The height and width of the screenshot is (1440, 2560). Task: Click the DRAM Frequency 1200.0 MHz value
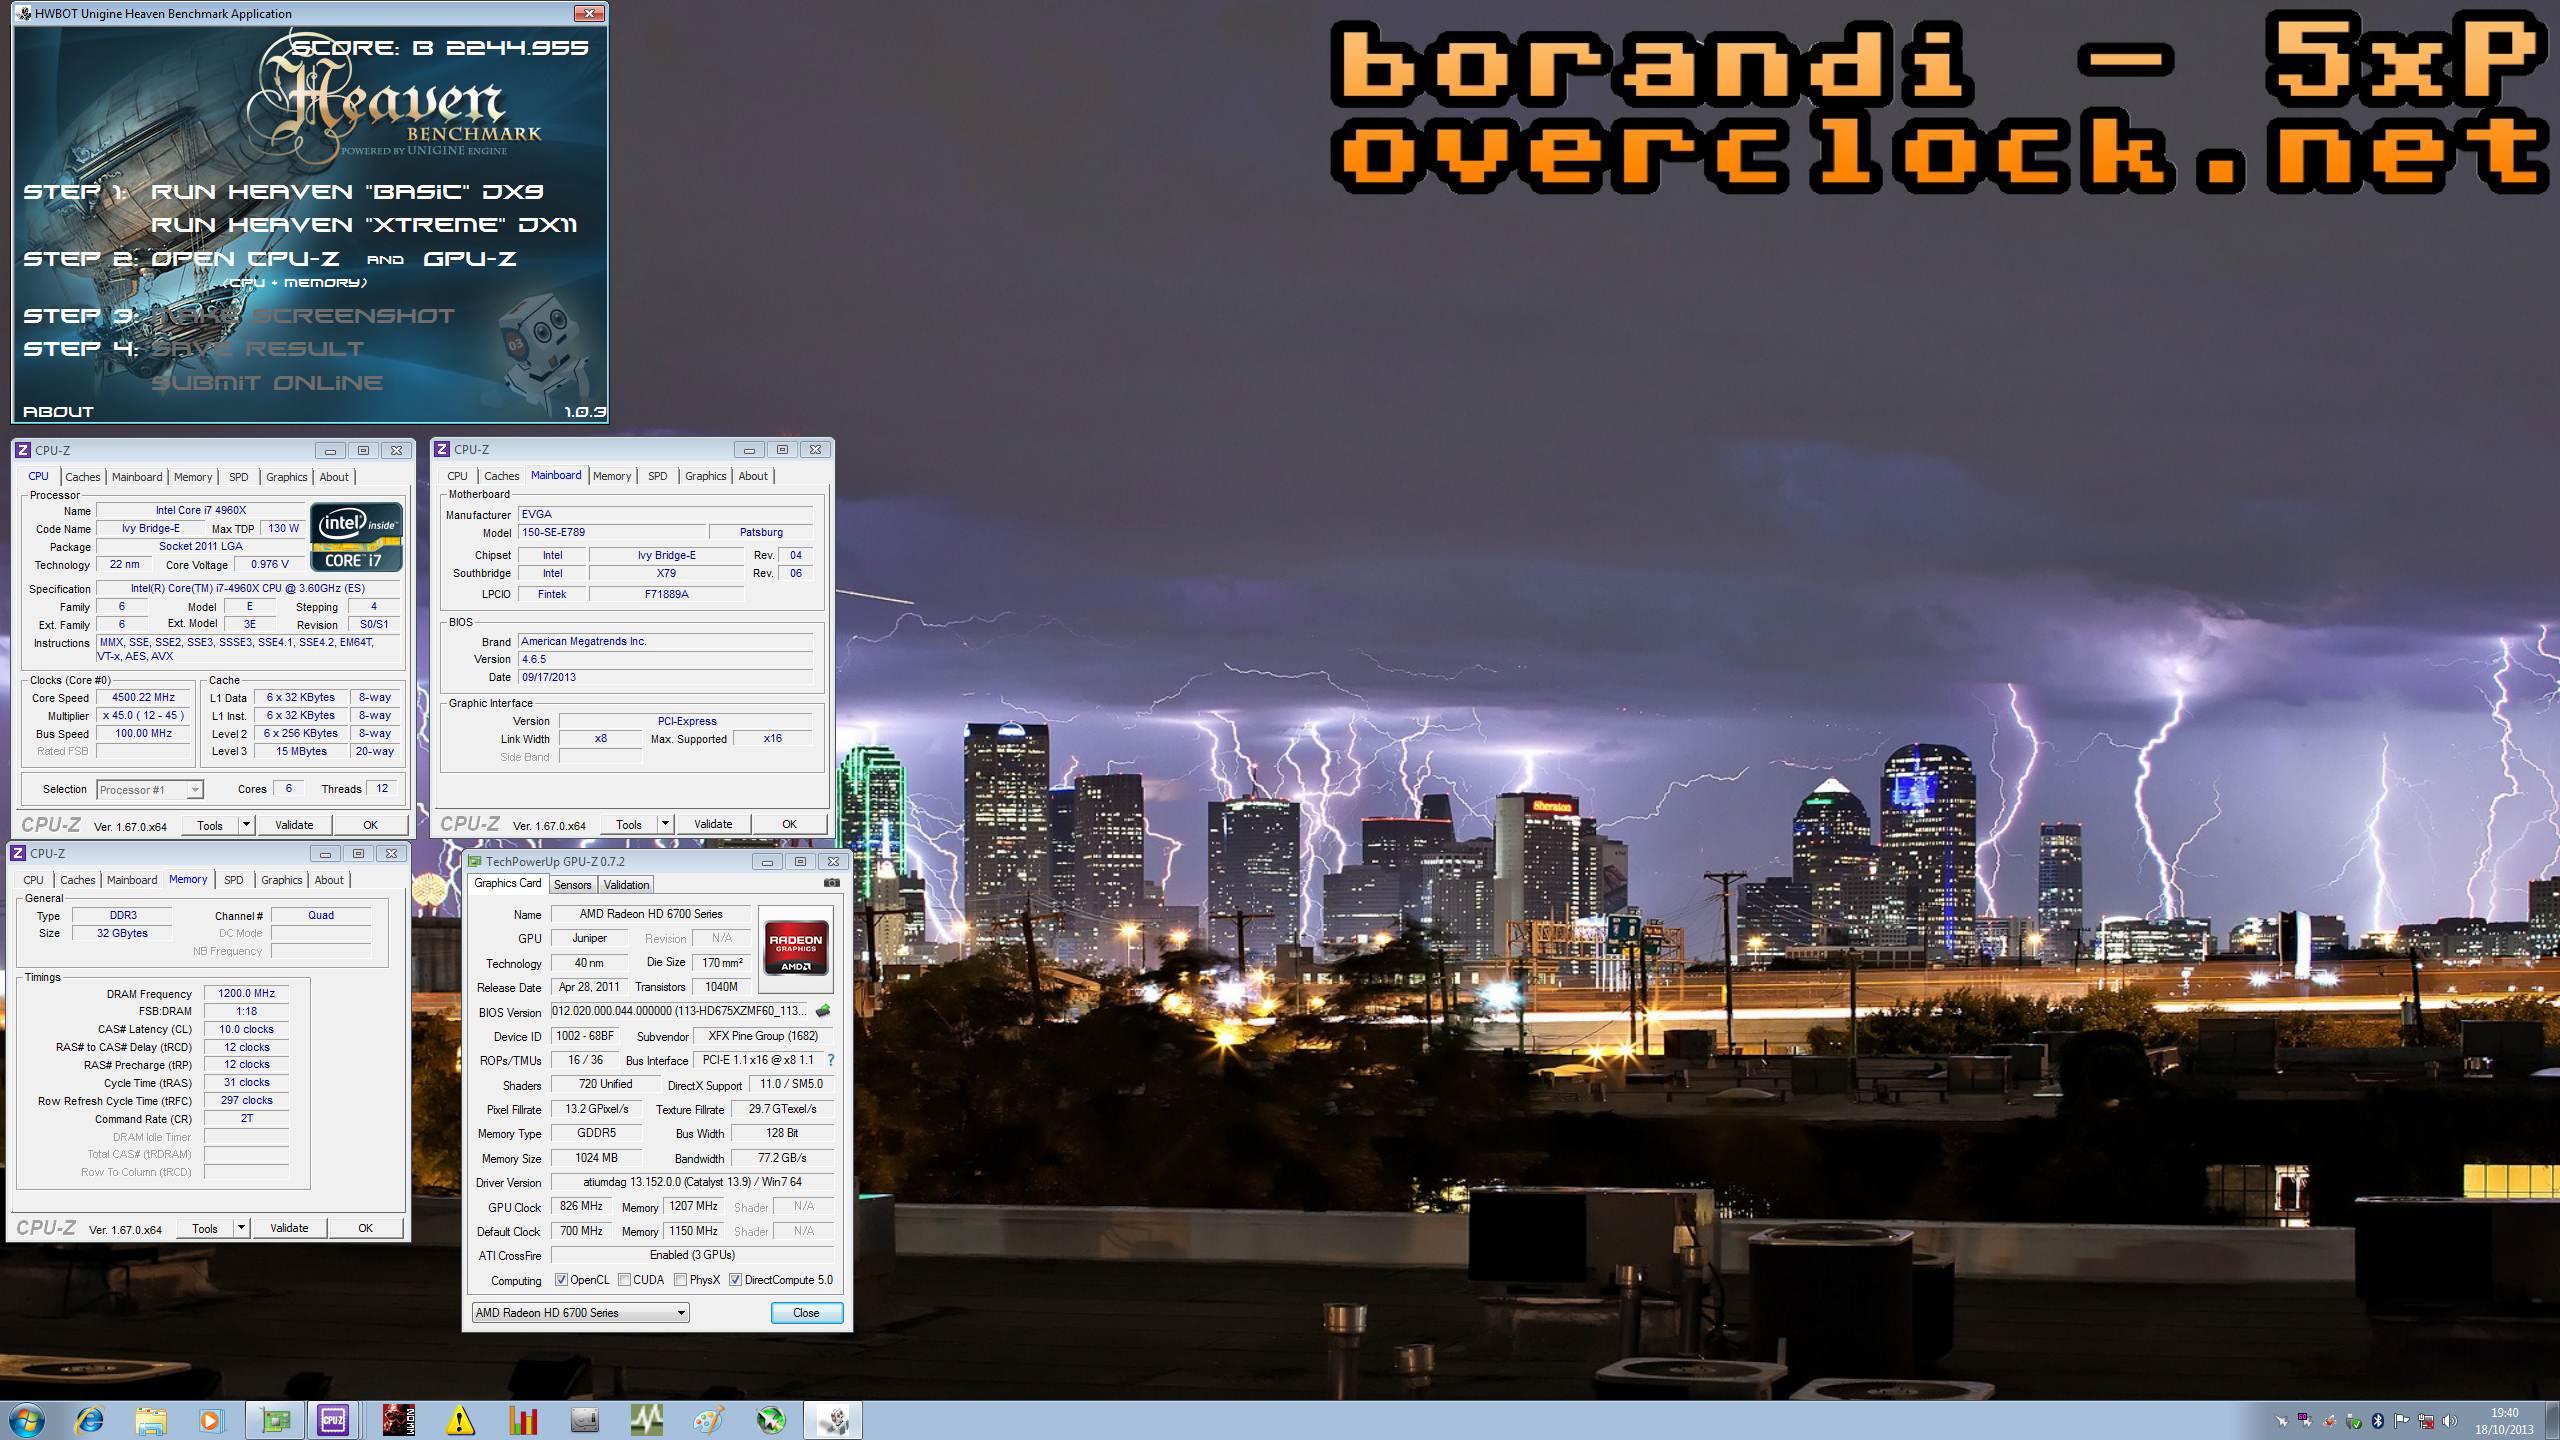247,993
